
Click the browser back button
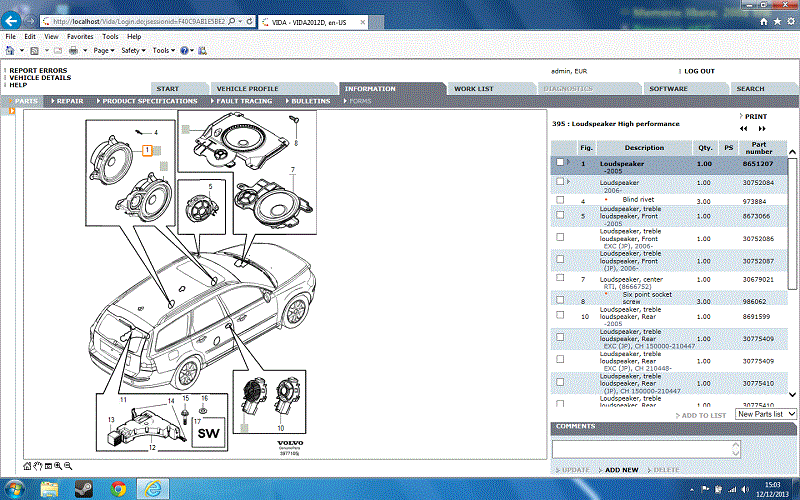tap(11, 21)
